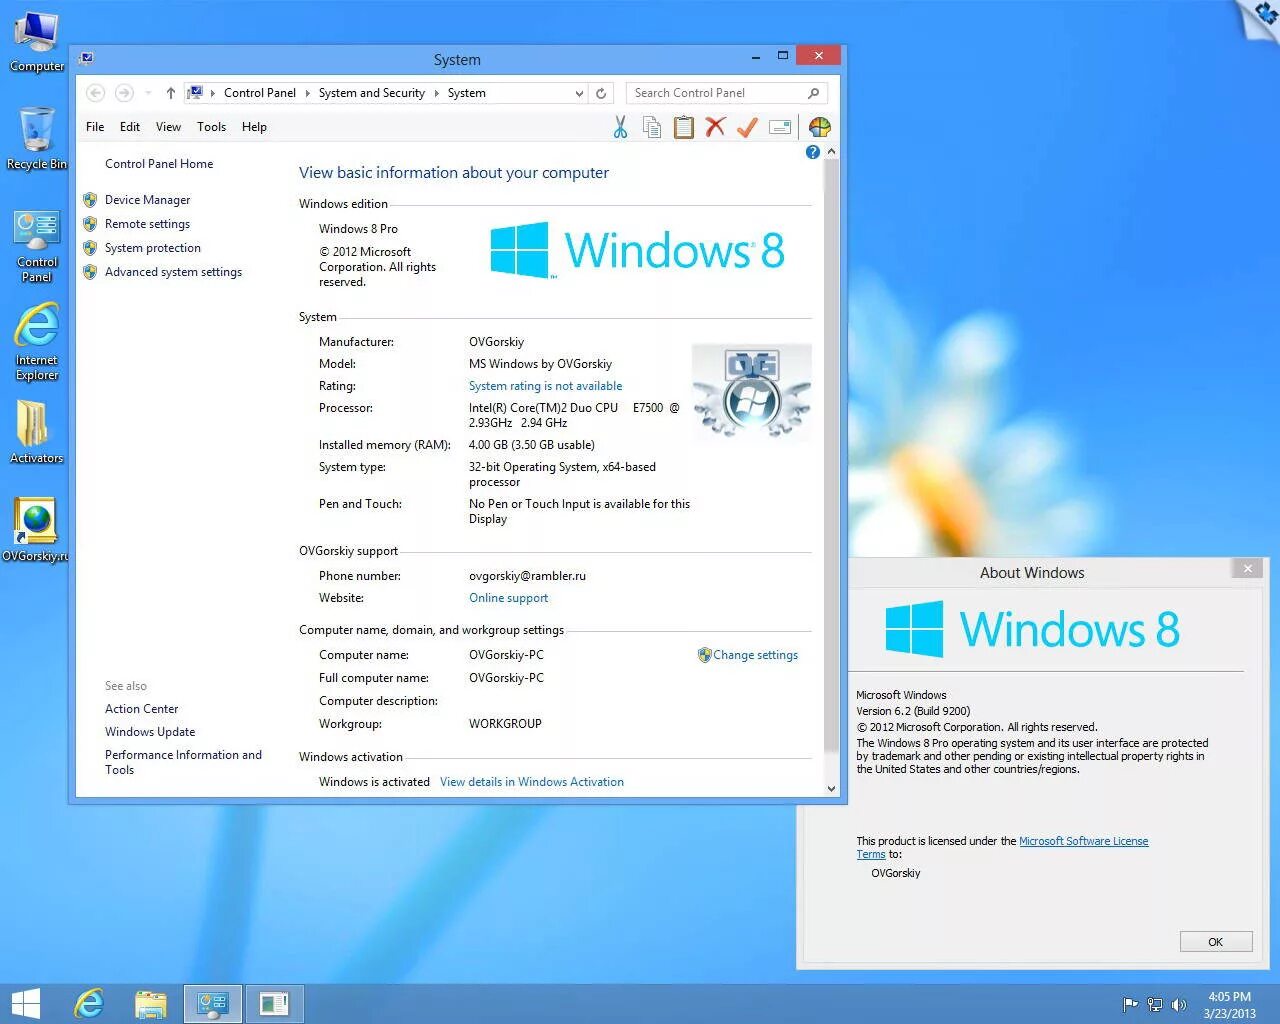Click the colorful views globe toolbar icon
1280x1024 pixels.
(820, 127)
